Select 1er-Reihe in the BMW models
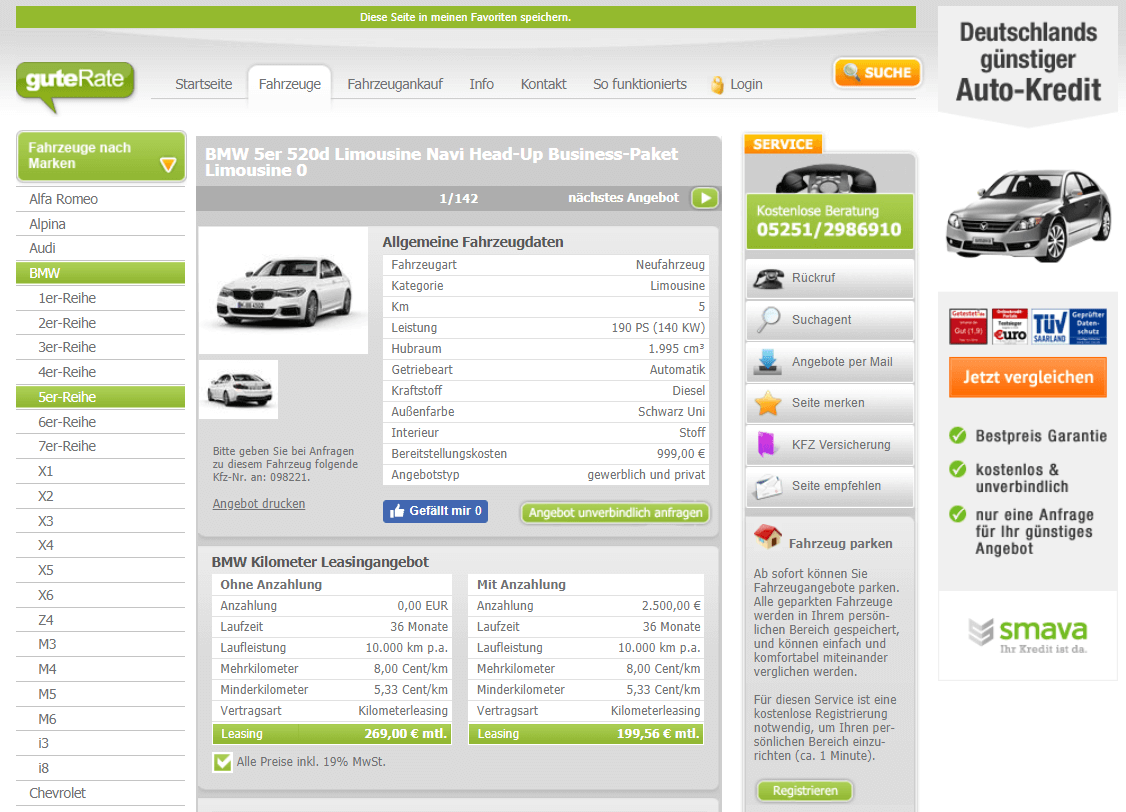Screen dimensions: 1126x812 tap(101, 298)
